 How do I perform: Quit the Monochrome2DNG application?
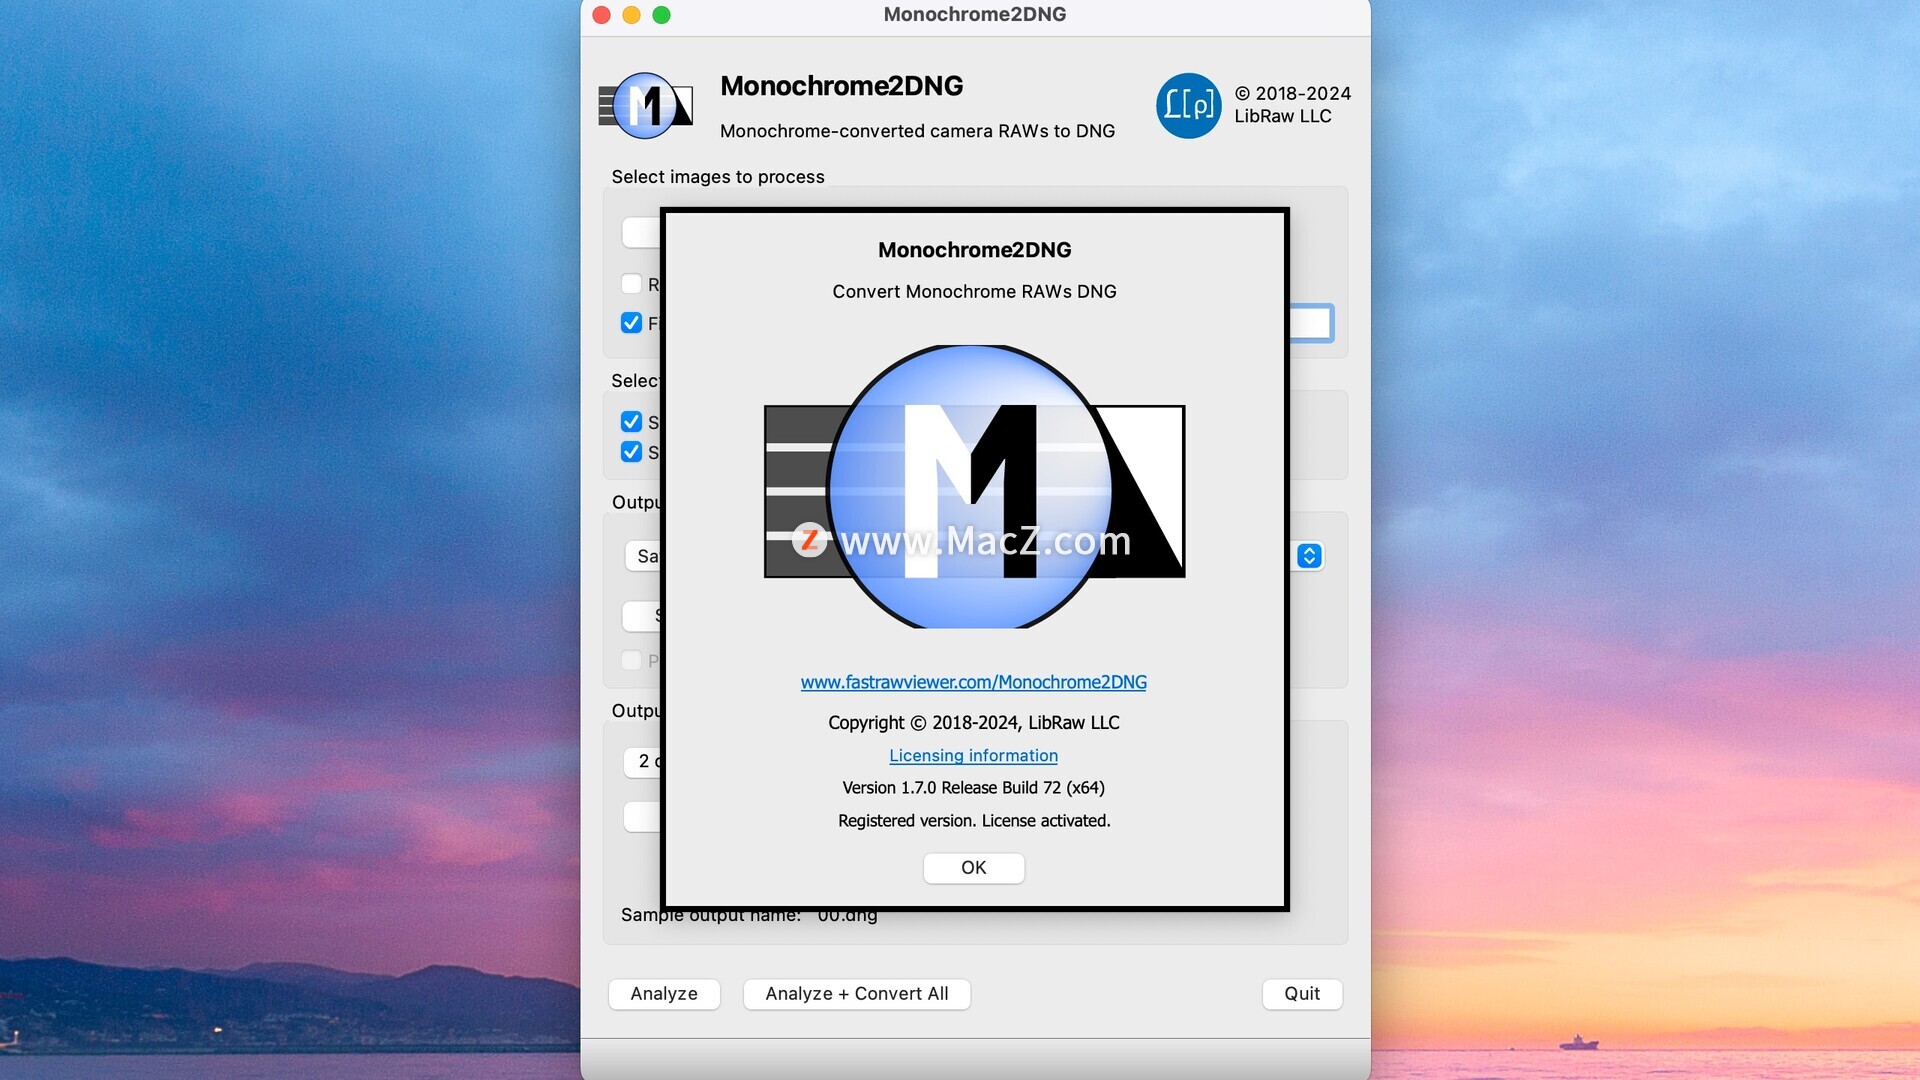coord(1302,994)
